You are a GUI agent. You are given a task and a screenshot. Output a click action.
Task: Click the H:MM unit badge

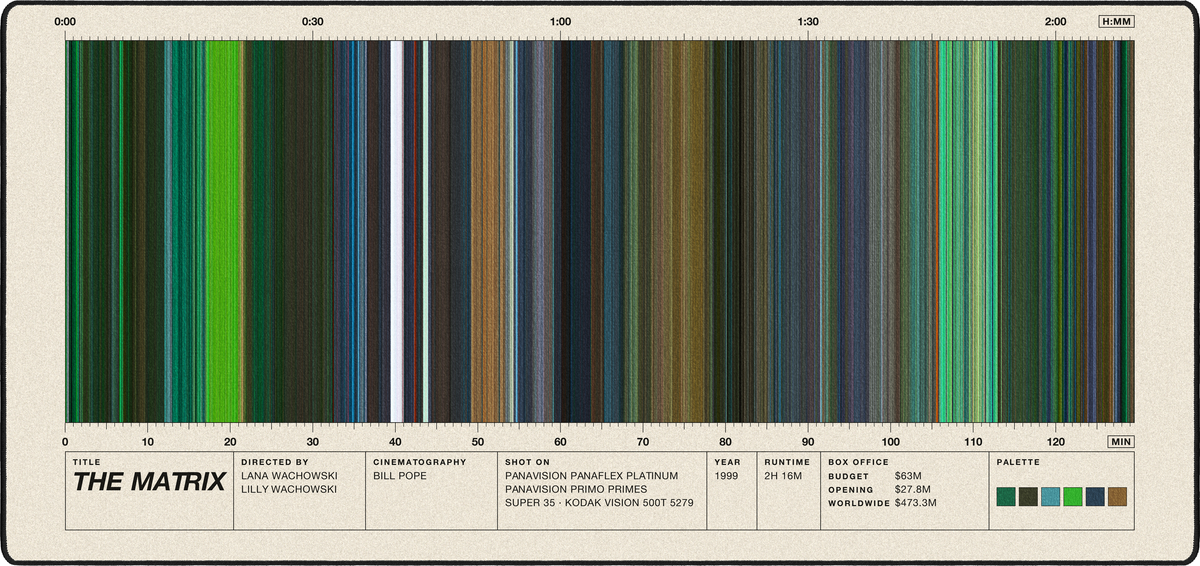[1116, 21]
